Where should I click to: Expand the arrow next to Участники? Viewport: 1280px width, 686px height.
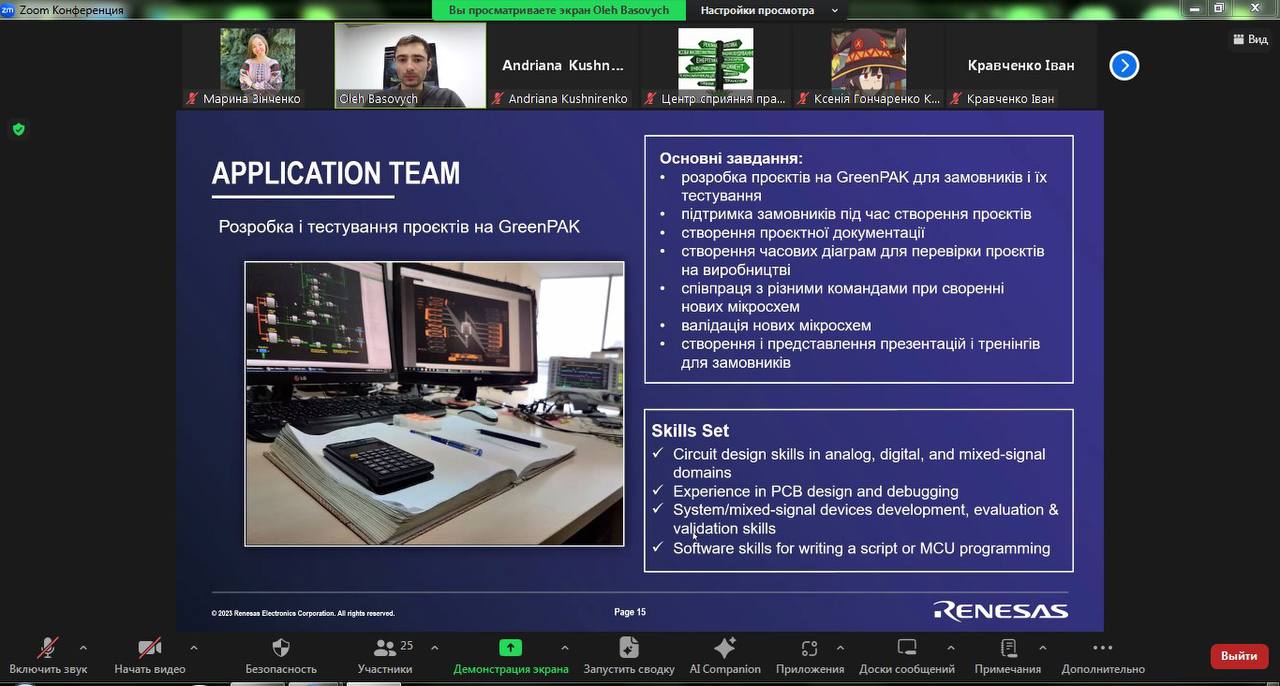click(x=434, y=647)
